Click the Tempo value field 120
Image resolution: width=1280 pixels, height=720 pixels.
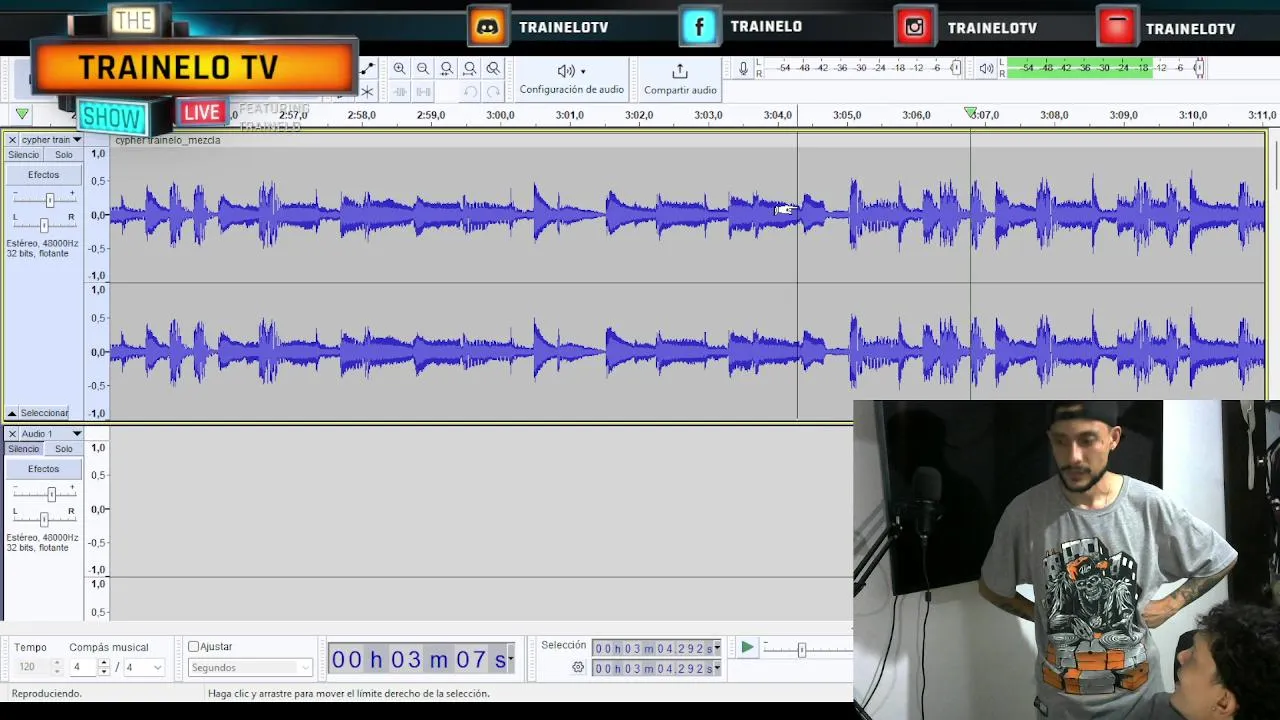point(32,667)
